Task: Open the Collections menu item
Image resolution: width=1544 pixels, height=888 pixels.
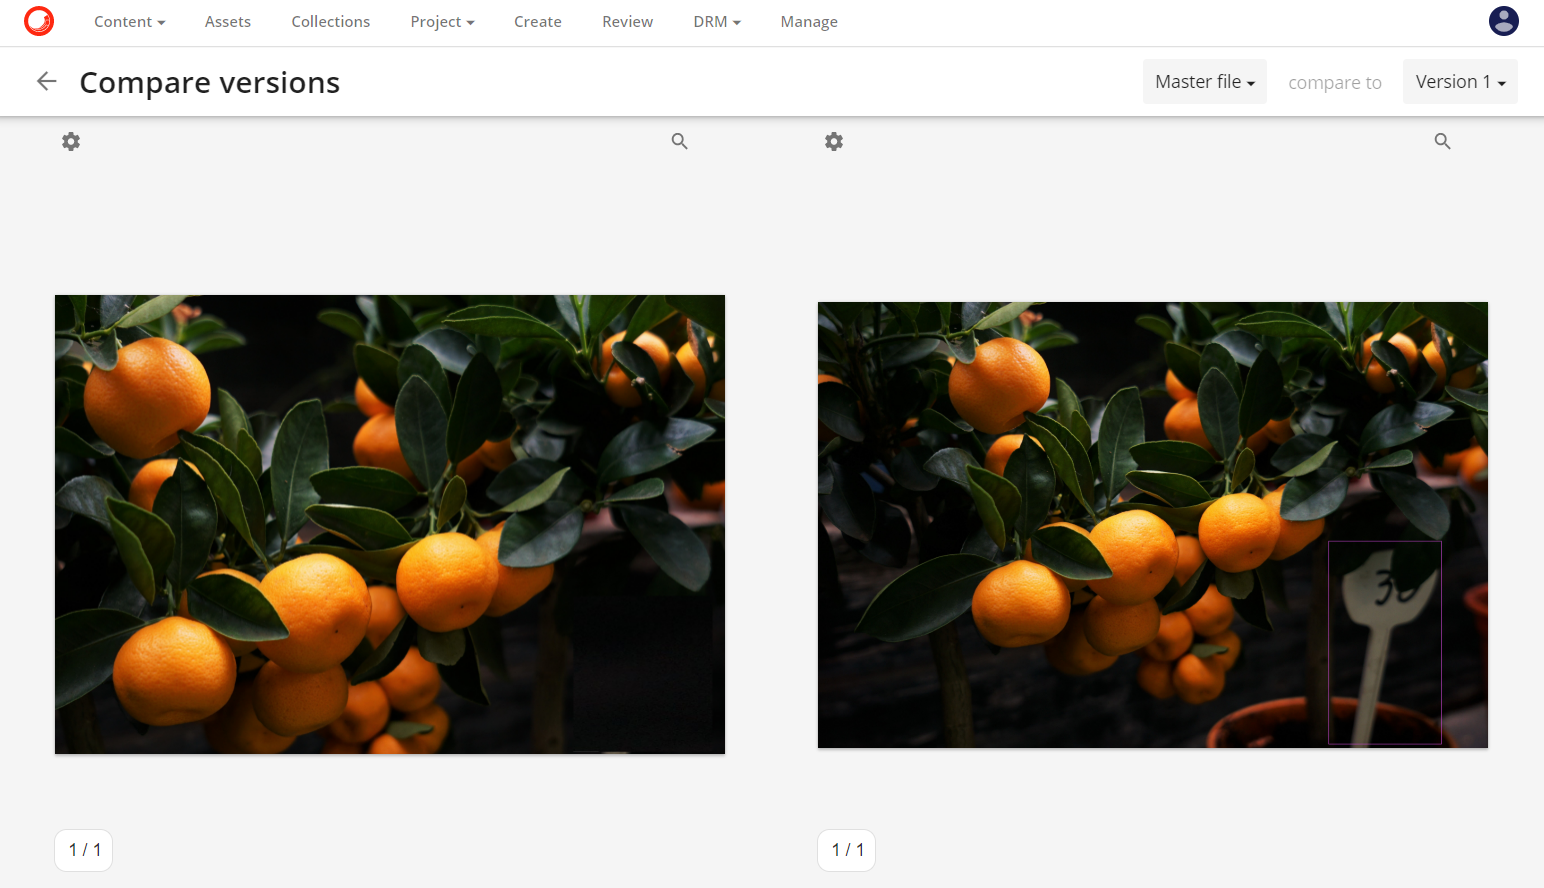Action: [331, 22]
